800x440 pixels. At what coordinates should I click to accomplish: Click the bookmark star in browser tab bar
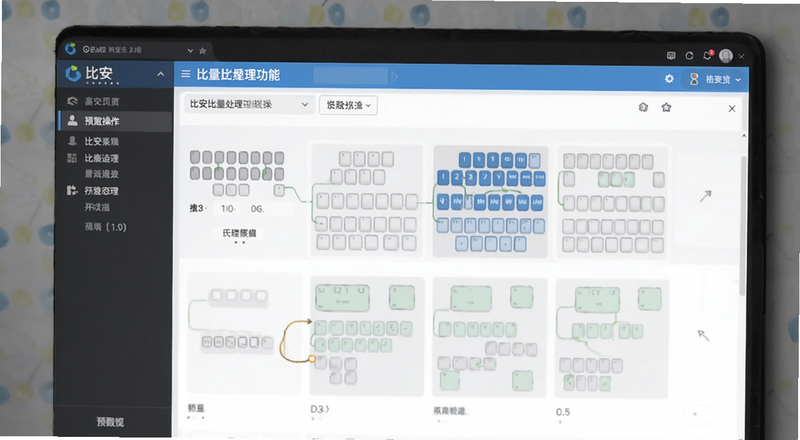click(203, 51)
